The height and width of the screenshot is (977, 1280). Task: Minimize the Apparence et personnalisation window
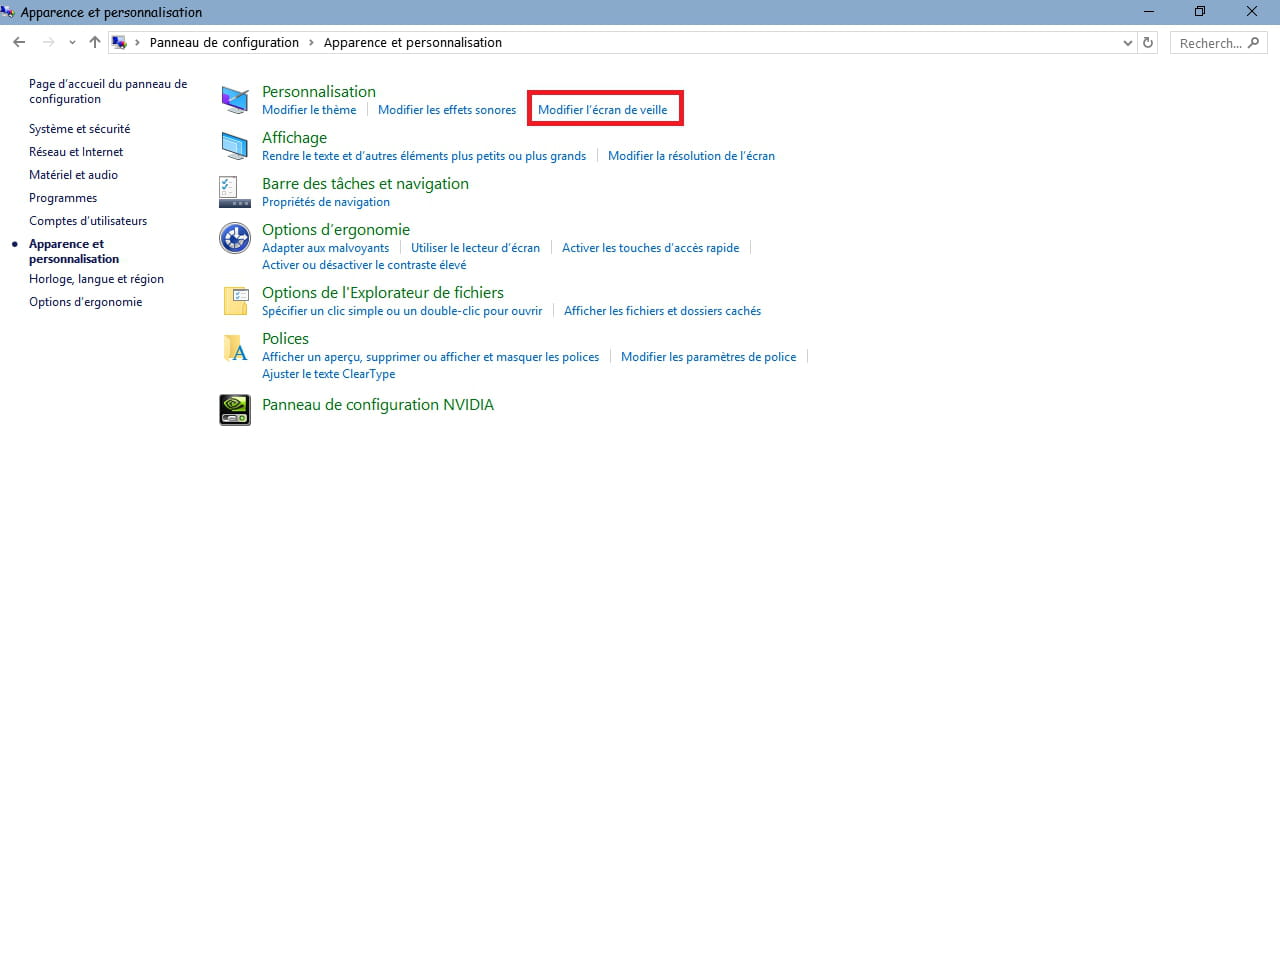pyautogui.click(x=1150, y=12)
